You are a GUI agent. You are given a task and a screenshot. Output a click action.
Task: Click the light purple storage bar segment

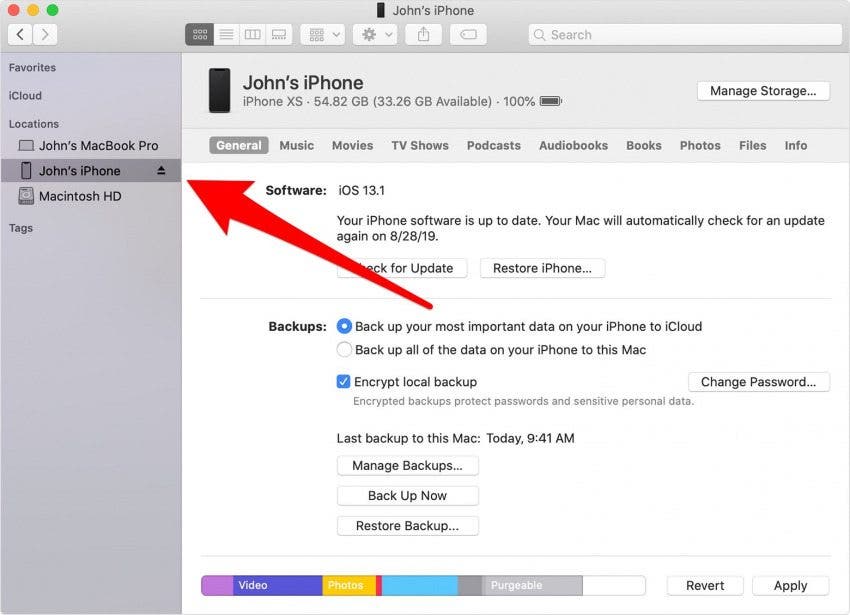[217, 586]
